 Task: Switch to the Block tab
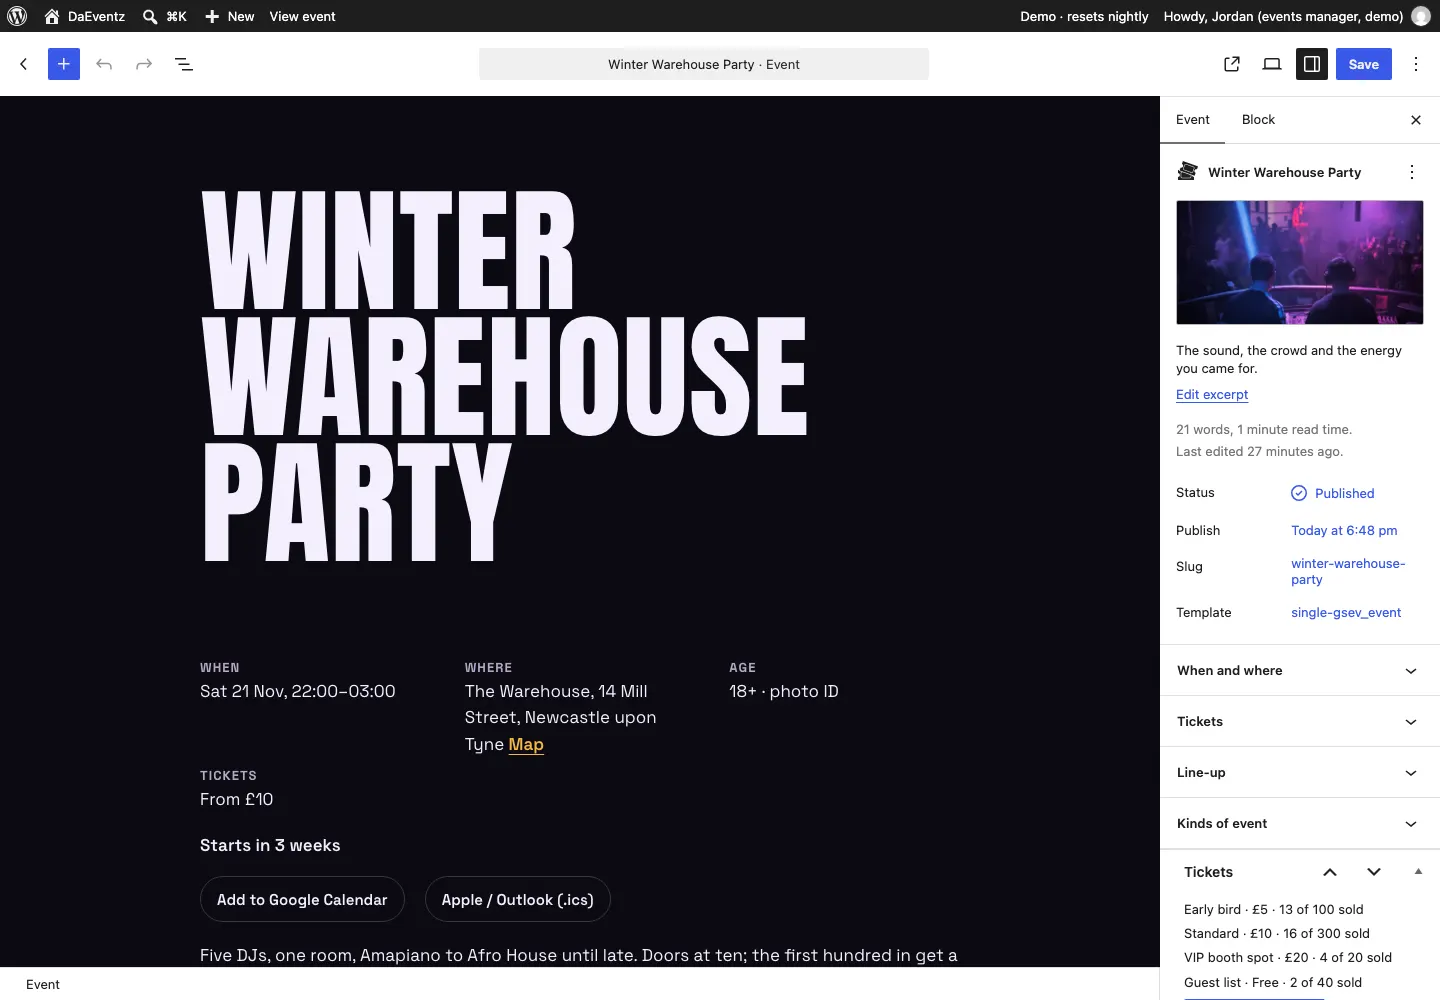[x=1258, y=120]
